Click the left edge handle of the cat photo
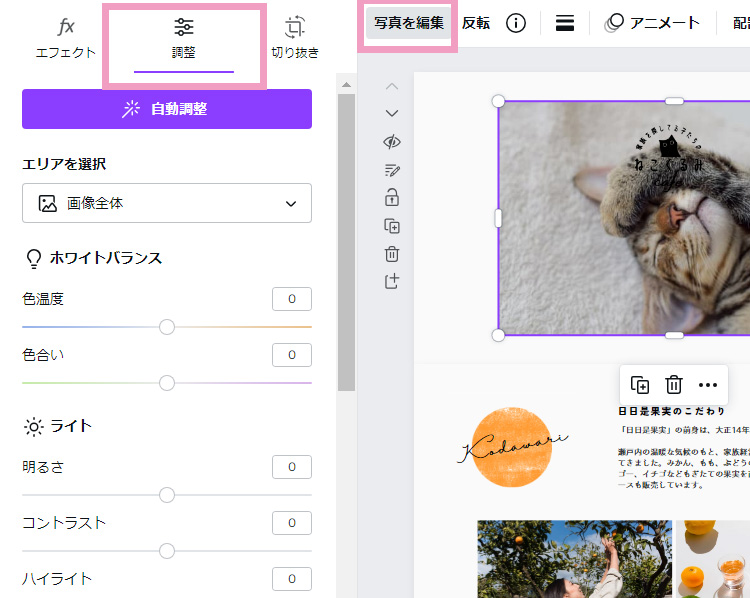Image resolution: width=750 pixels, height=598 pixels. [498, 218]
